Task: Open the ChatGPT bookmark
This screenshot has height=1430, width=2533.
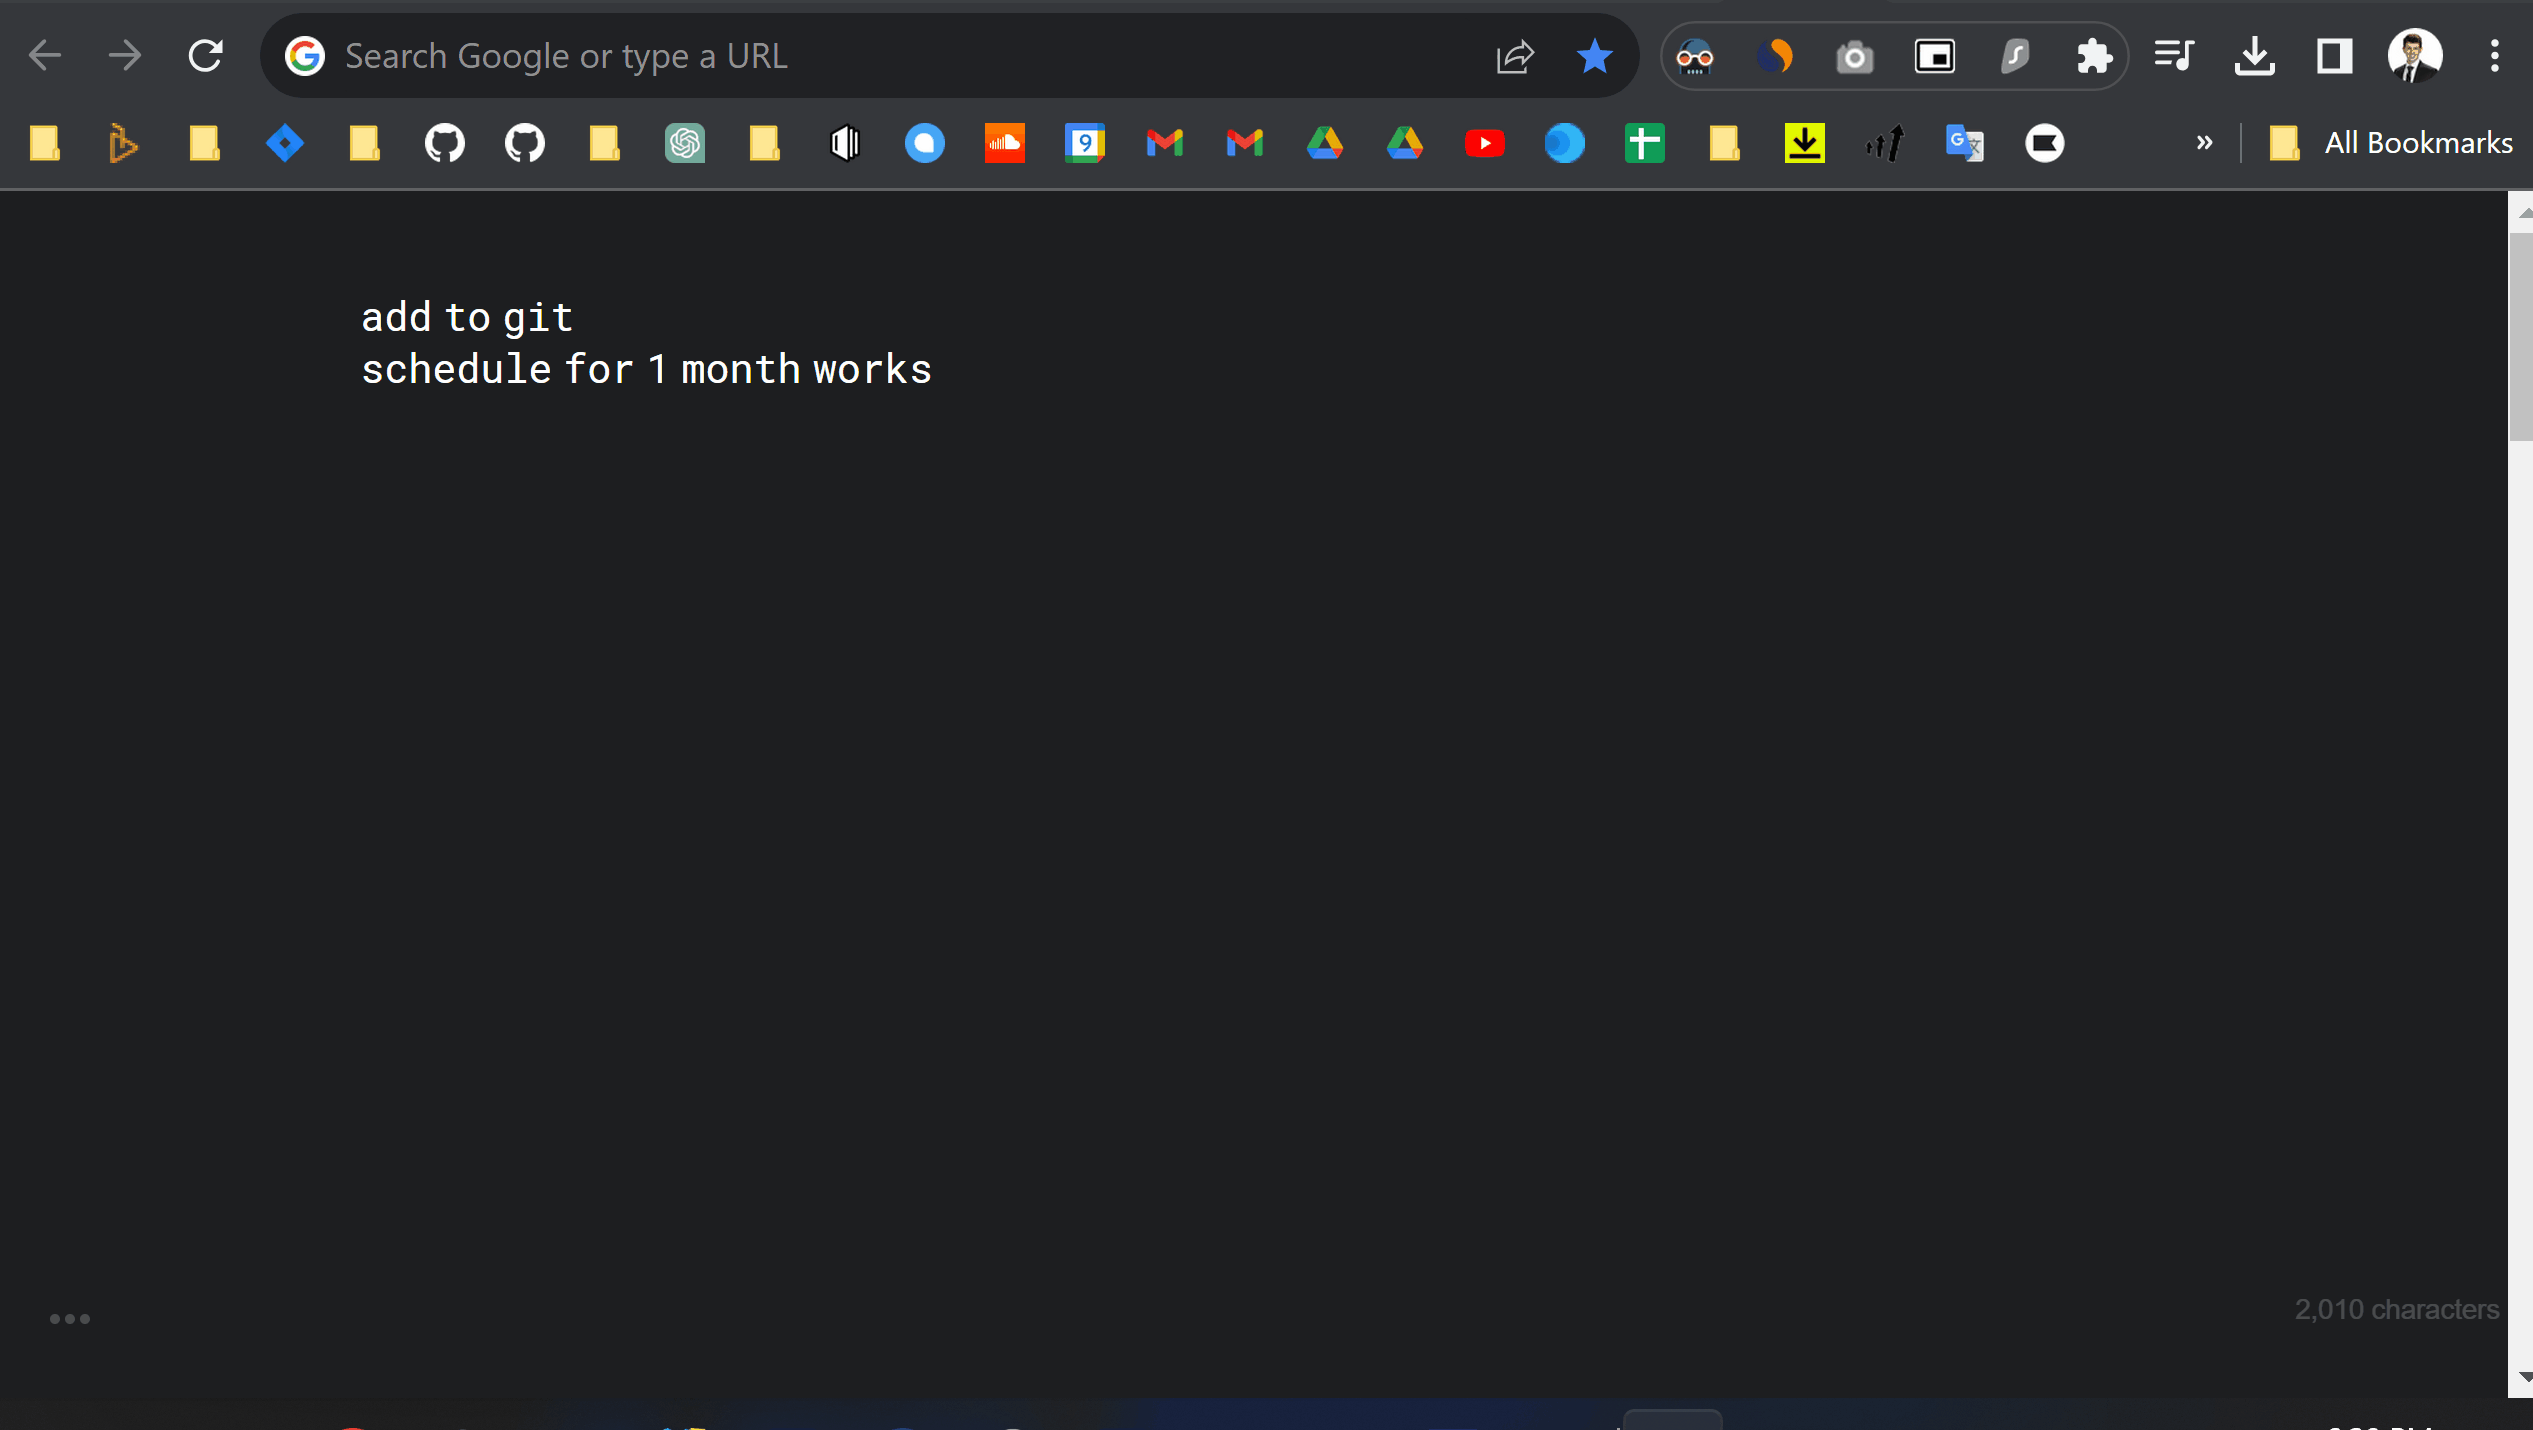Action: pos(684,143)
